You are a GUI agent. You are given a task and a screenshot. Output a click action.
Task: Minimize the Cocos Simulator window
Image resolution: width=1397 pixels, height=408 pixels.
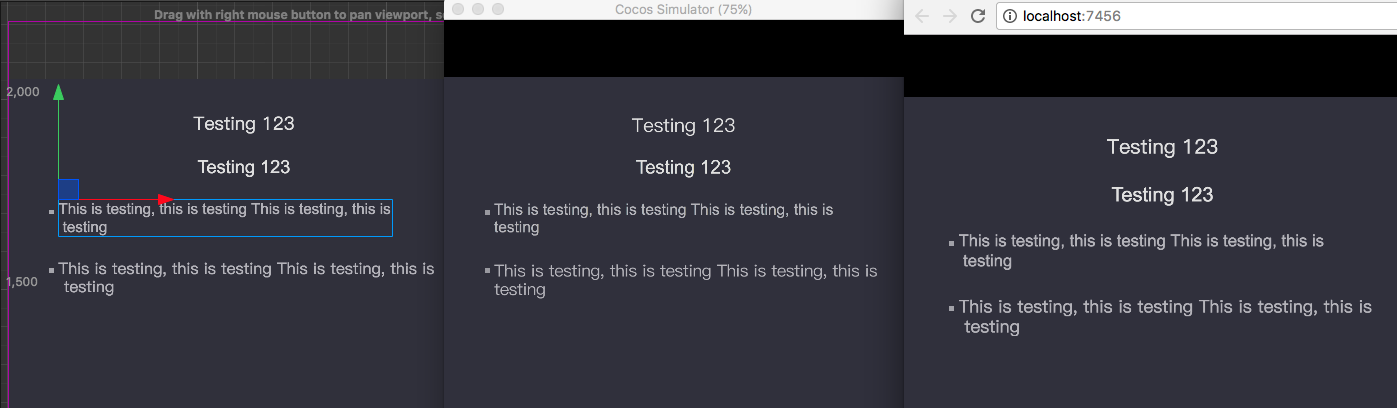[478, 9]
